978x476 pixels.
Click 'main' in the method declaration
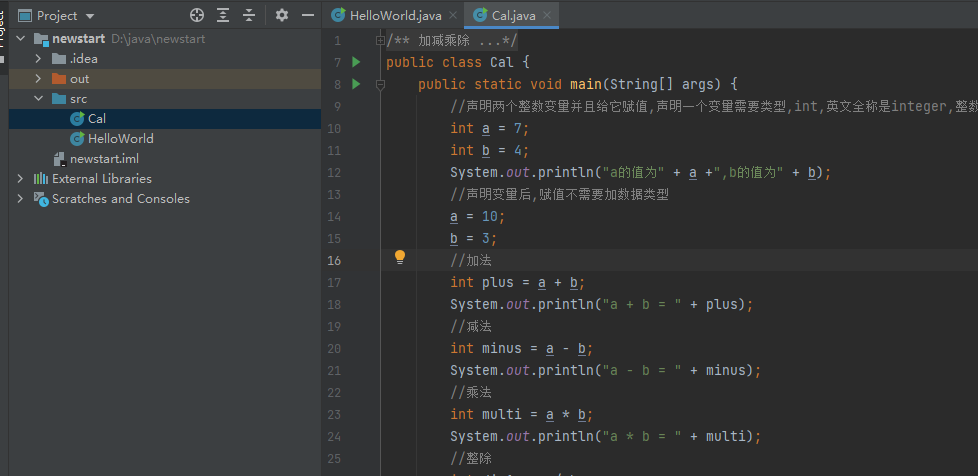(x=585, y=84)
